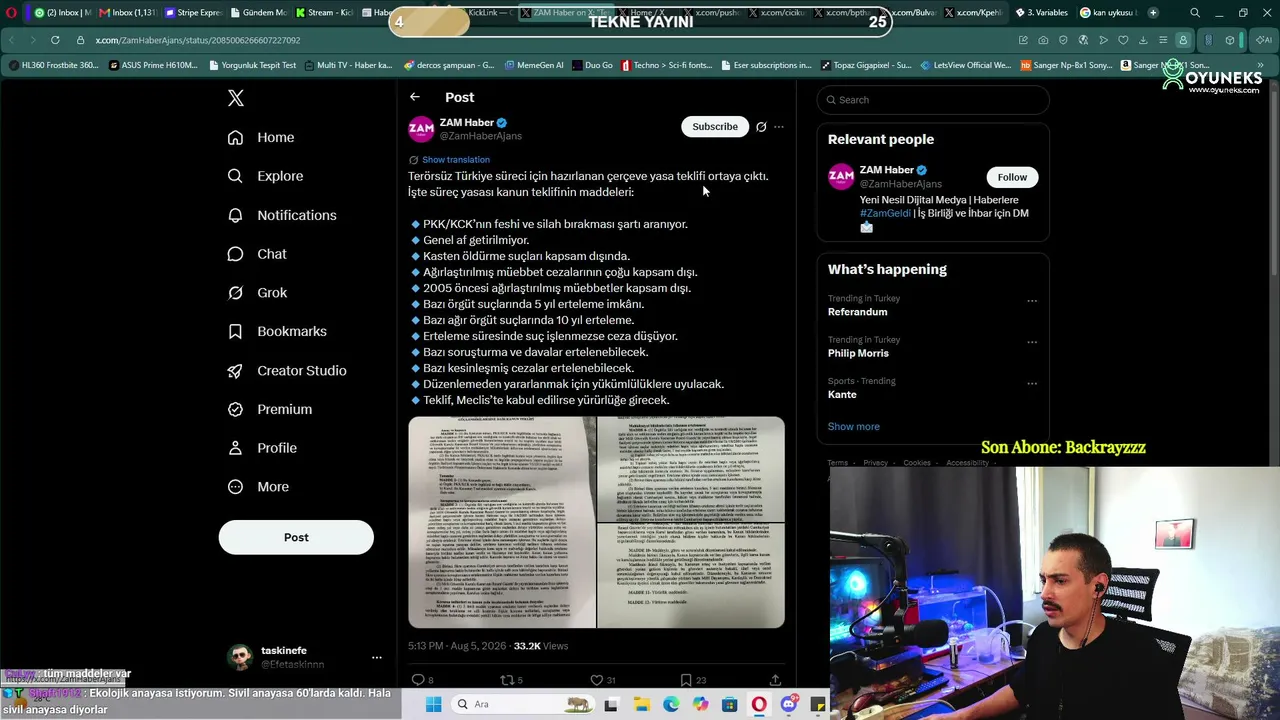Click Show more under What's happening

tap(854, 427)
